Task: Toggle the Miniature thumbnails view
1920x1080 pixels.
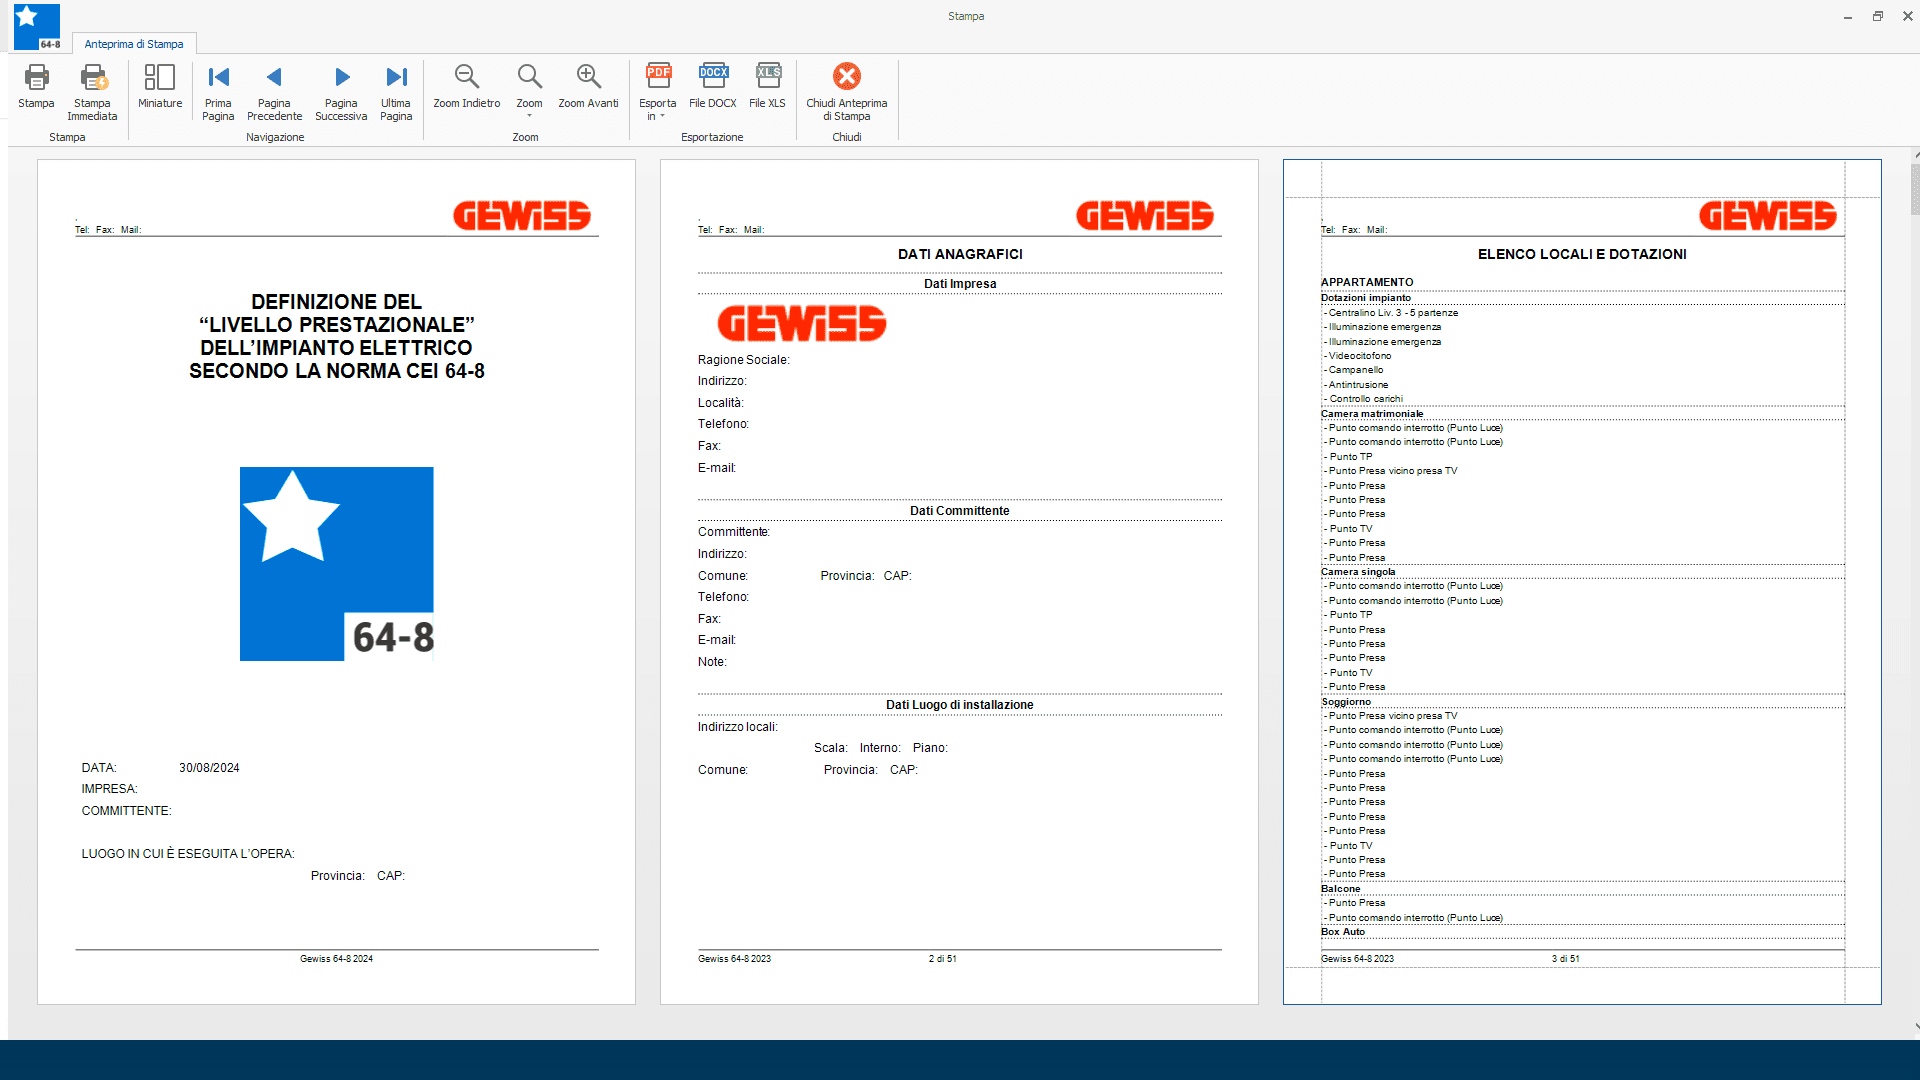Action: click(160, 86)
